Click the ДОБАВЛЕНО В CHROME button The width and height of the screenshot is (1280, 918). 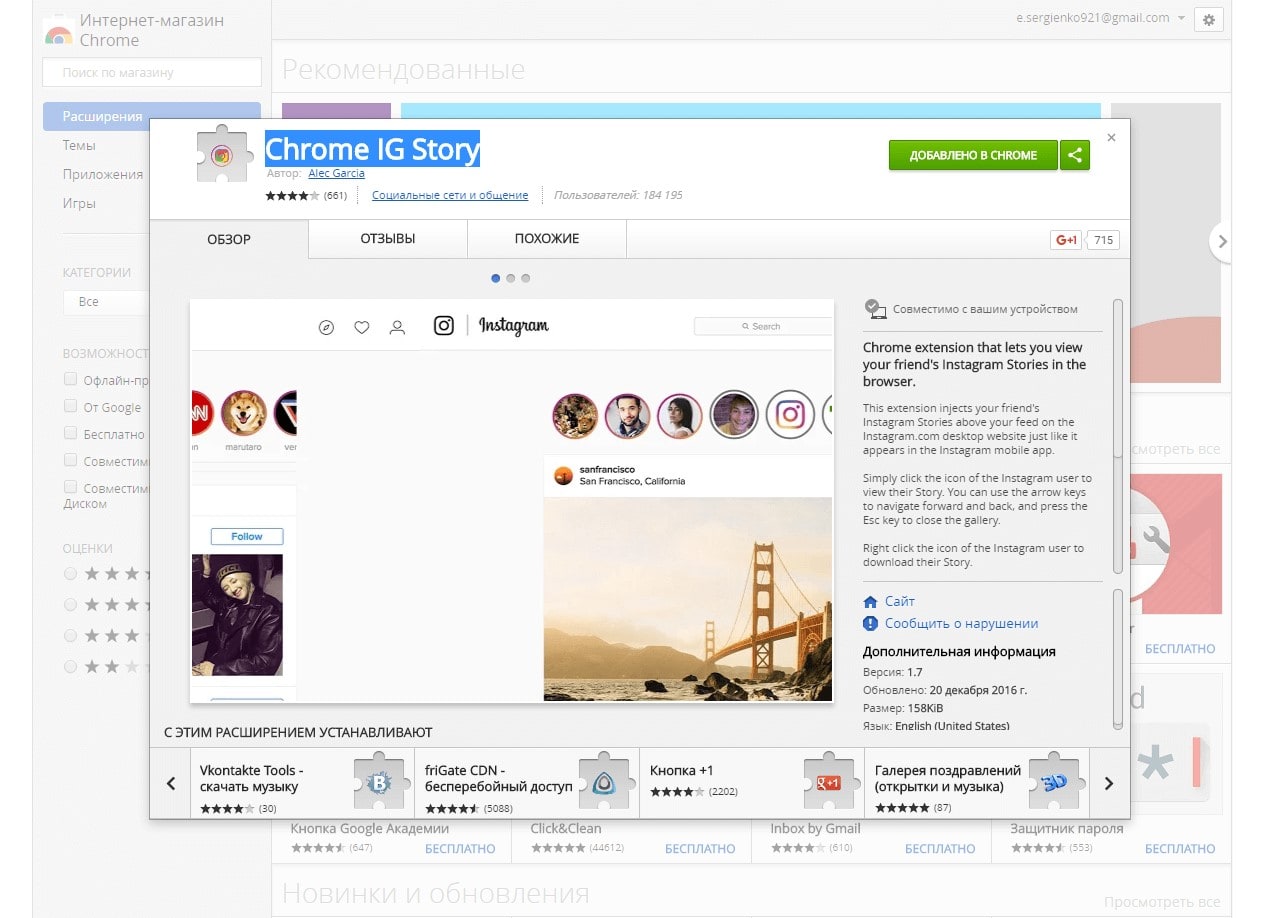(973, 155)
